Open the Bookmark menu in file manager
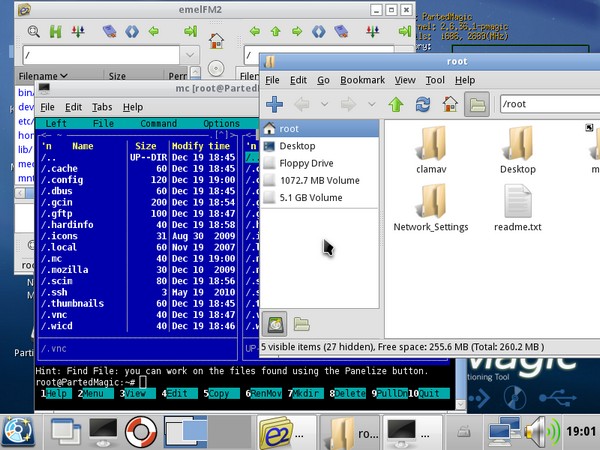Screen dimensions: 600x450 pos(361,80)
